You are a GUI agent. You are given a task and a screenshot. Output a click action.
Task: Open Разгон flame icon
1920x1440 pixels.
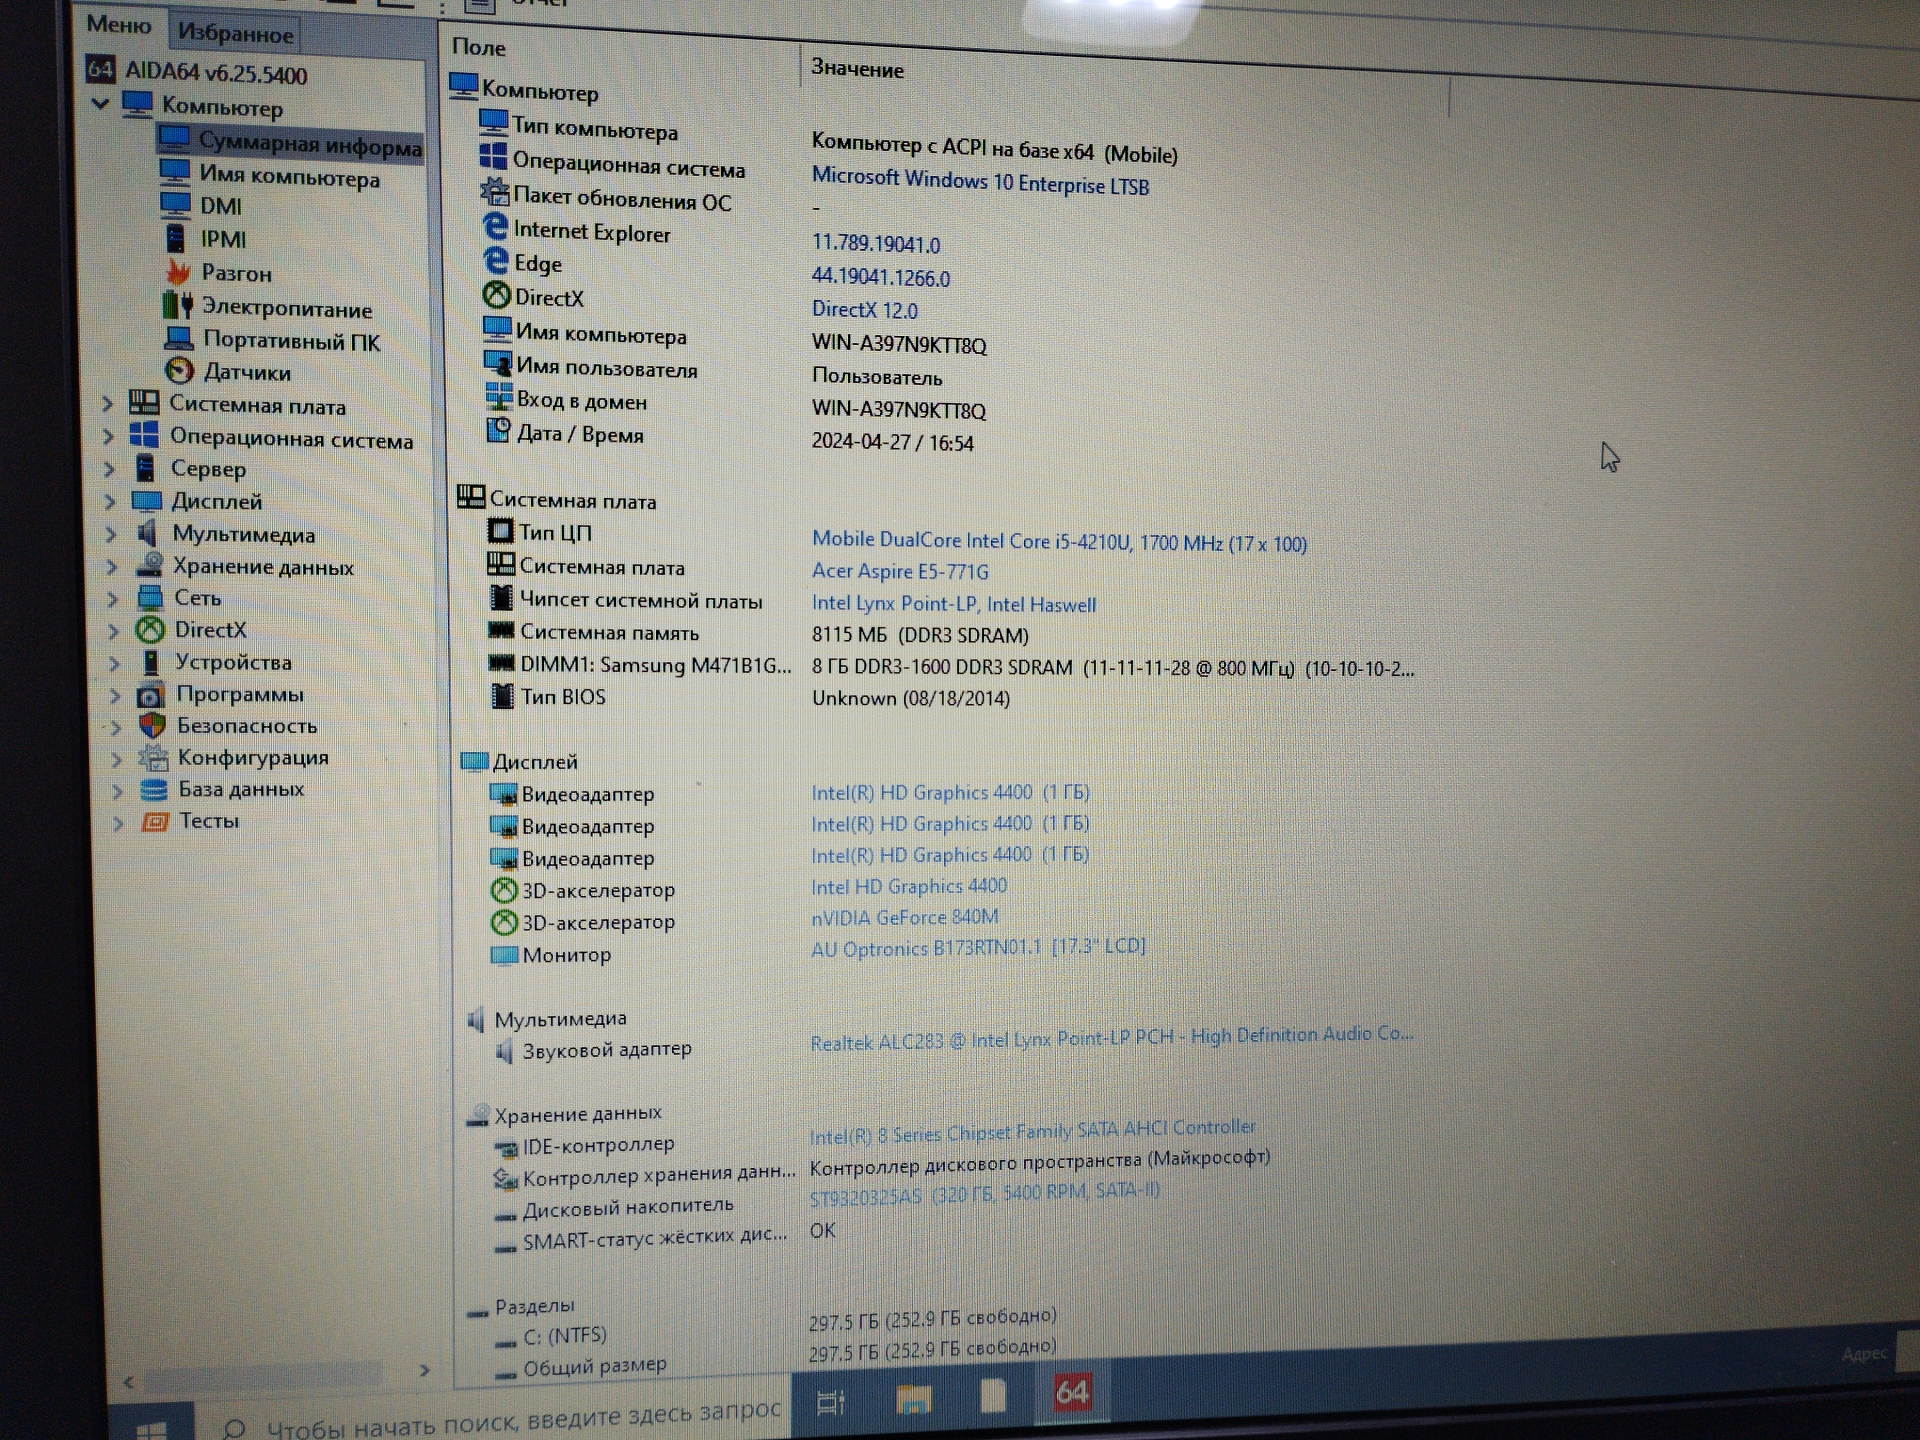pos(178,272)
